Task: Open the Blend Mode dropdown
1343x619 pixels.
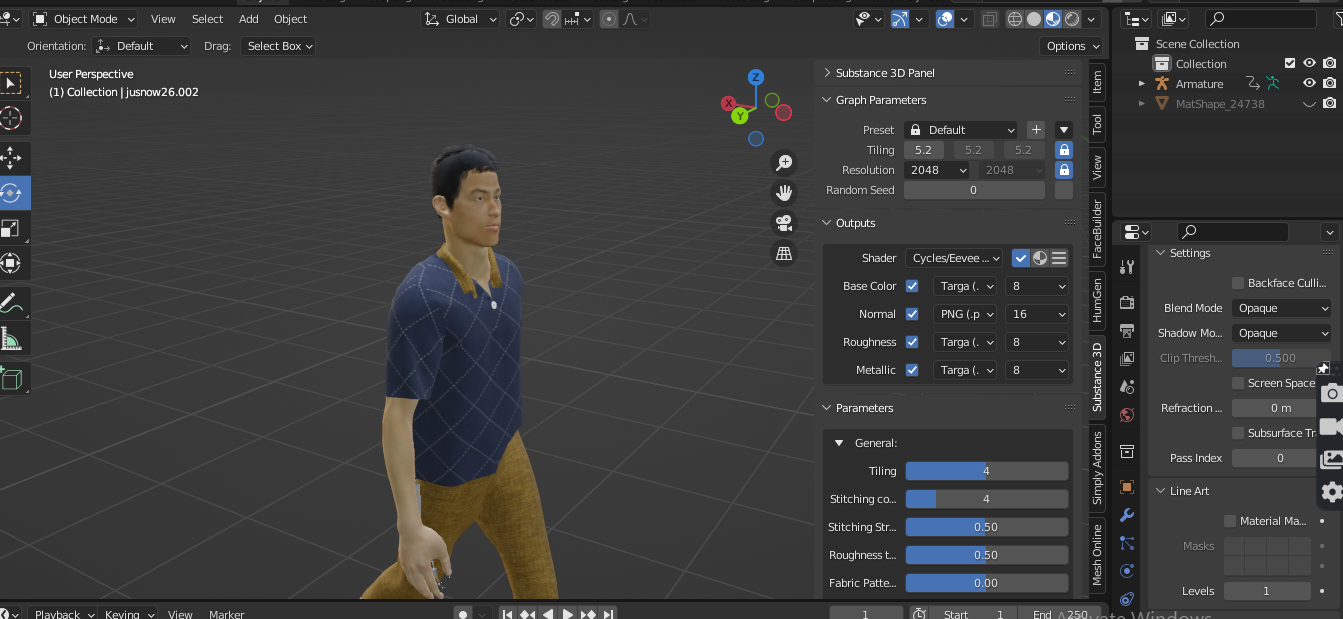Action: coord(1281,308)
